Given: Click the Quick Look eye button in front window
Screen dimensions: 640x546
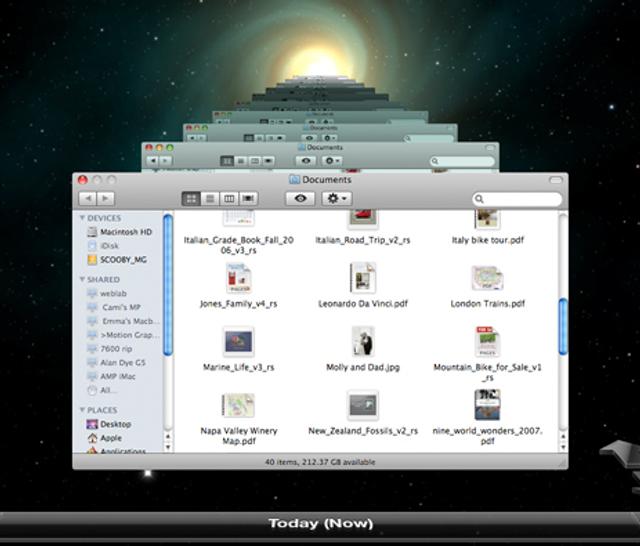Looking at the screenshot, I should tap(300, 199).
